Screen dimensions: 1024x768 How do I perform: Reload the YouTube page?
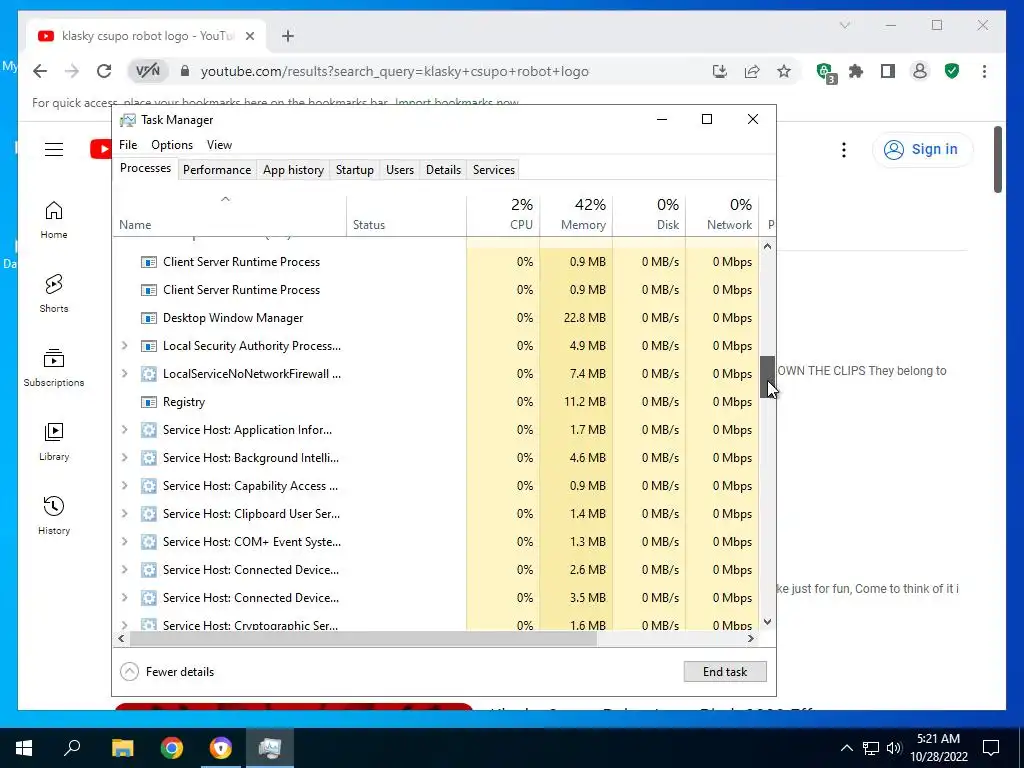104,71
